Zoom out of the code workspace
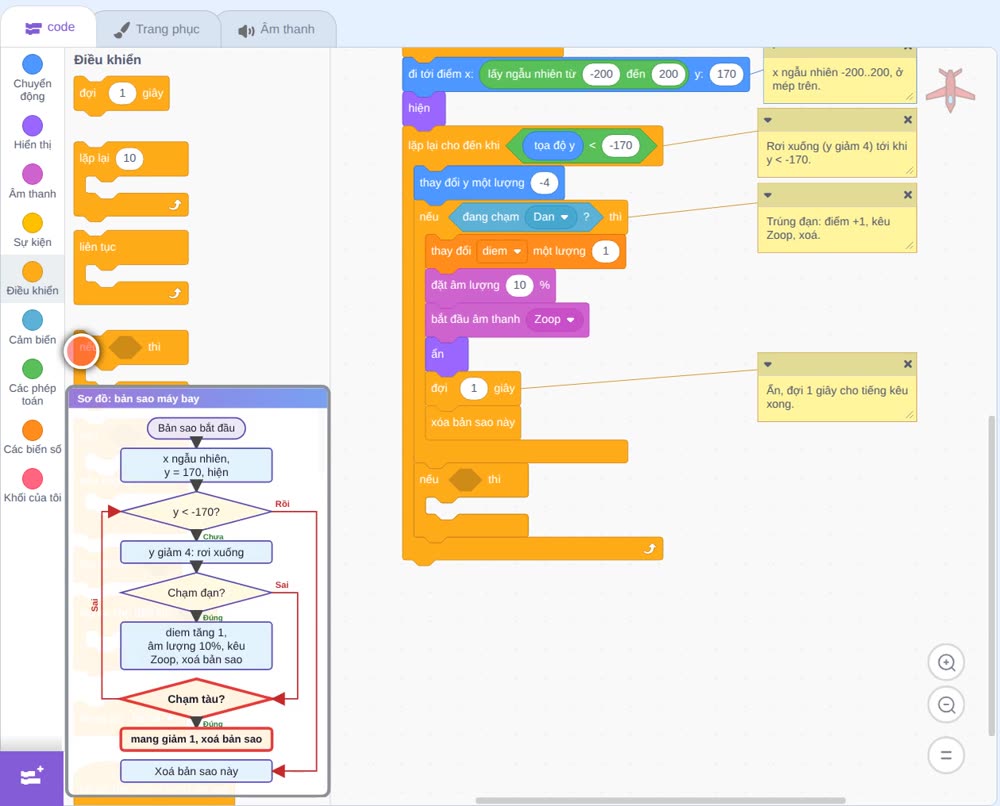1000x806 pixels. [x=946, y=705]
